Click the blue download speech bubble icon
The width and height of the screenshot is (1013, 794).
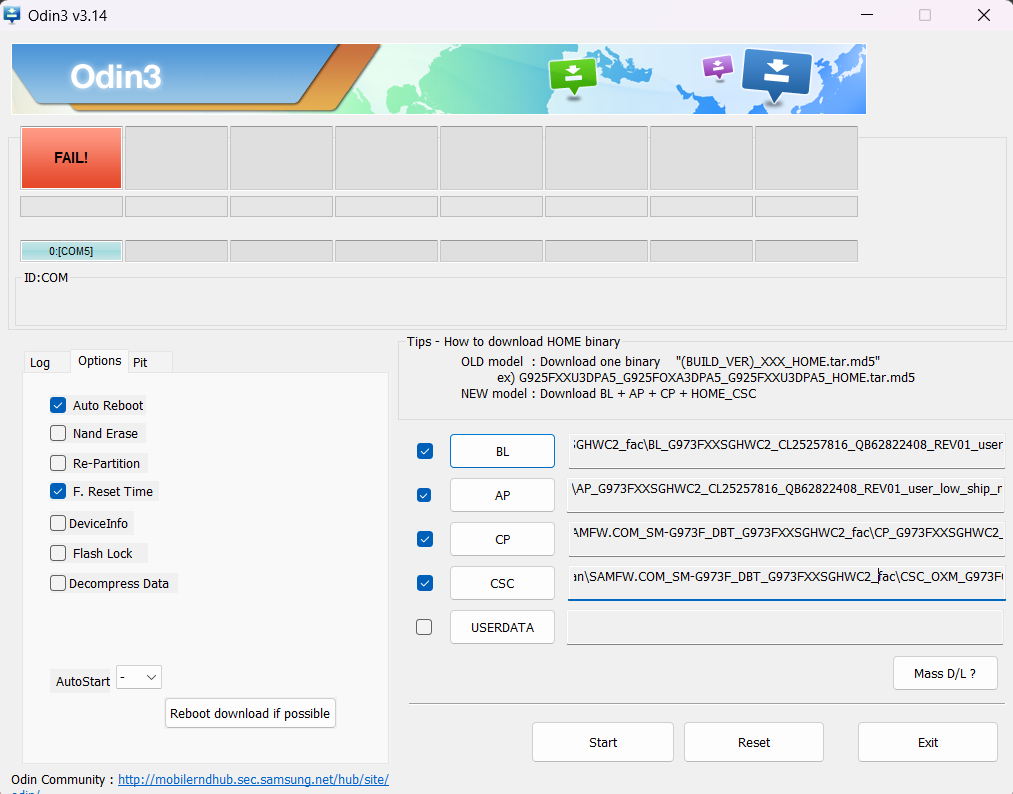click(776, 73)
